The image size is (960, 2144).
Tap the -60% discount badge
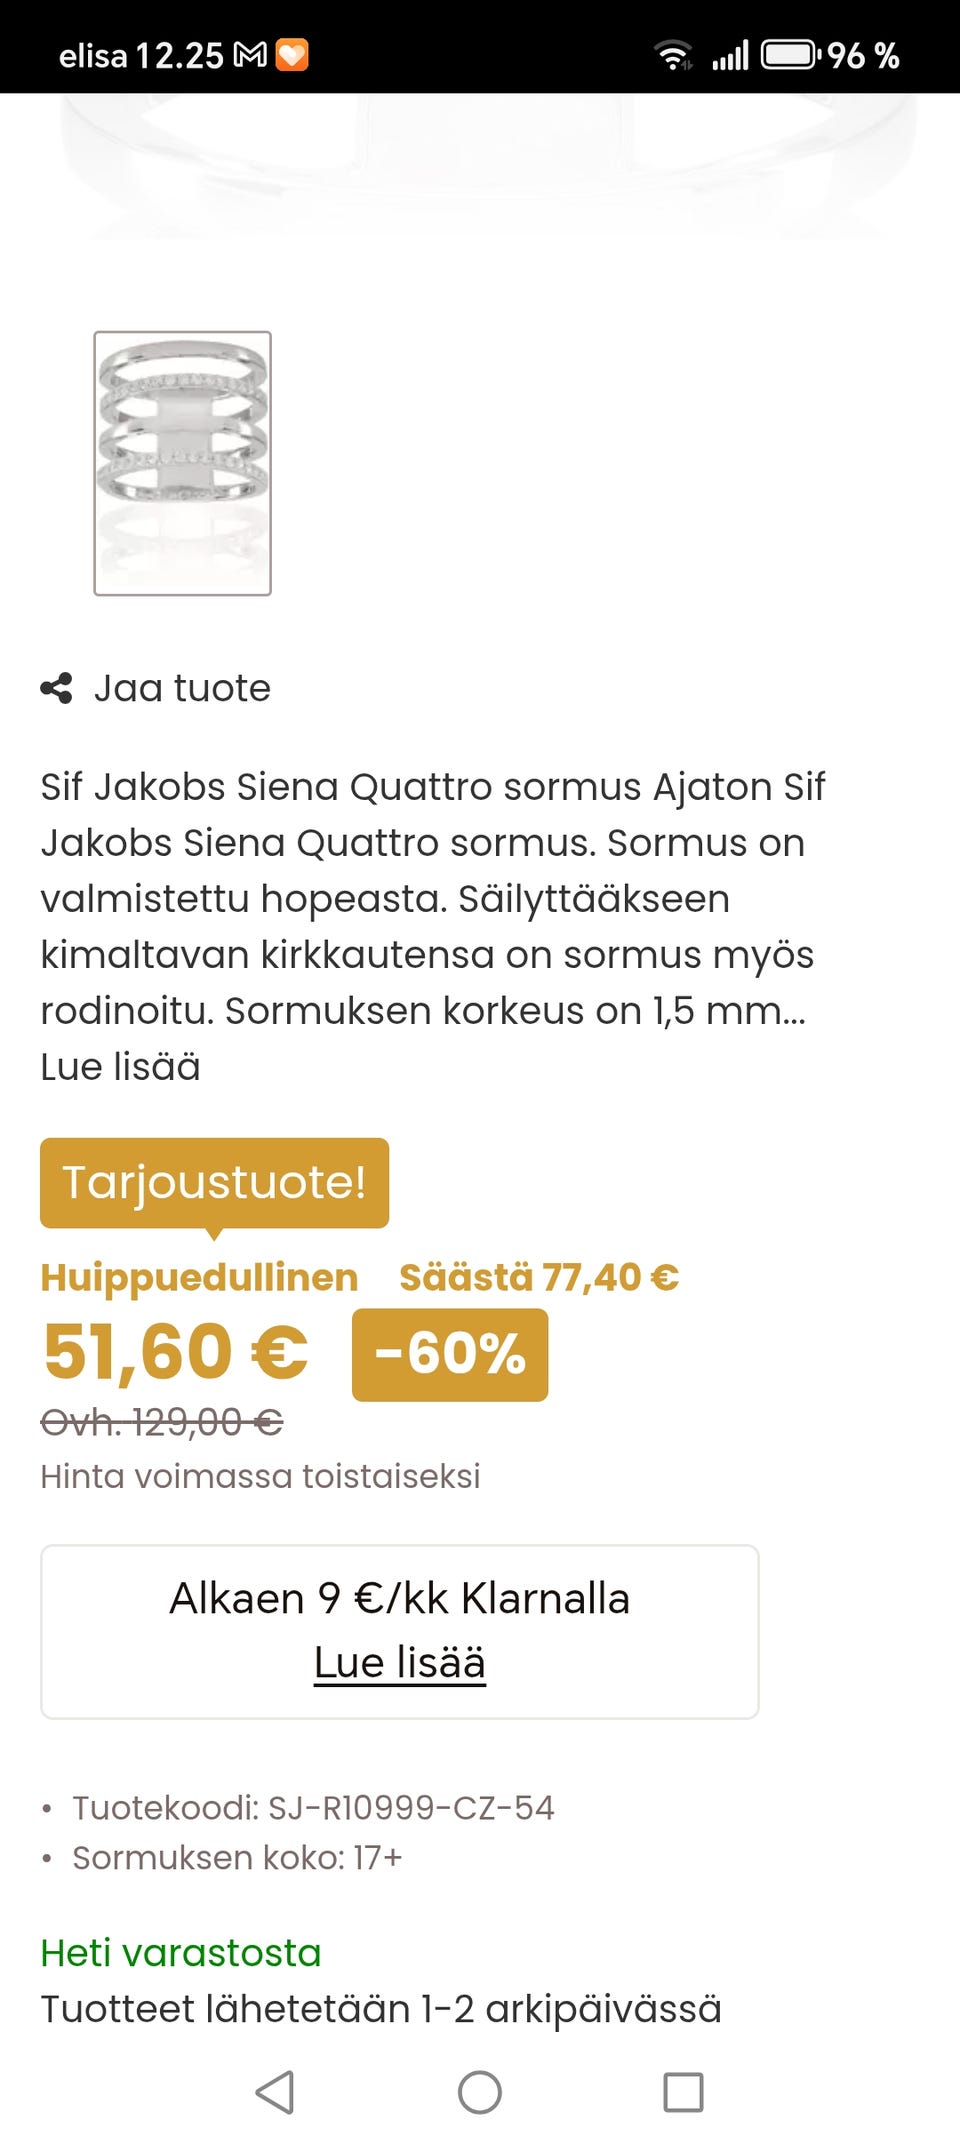(x=449, y=1354)
